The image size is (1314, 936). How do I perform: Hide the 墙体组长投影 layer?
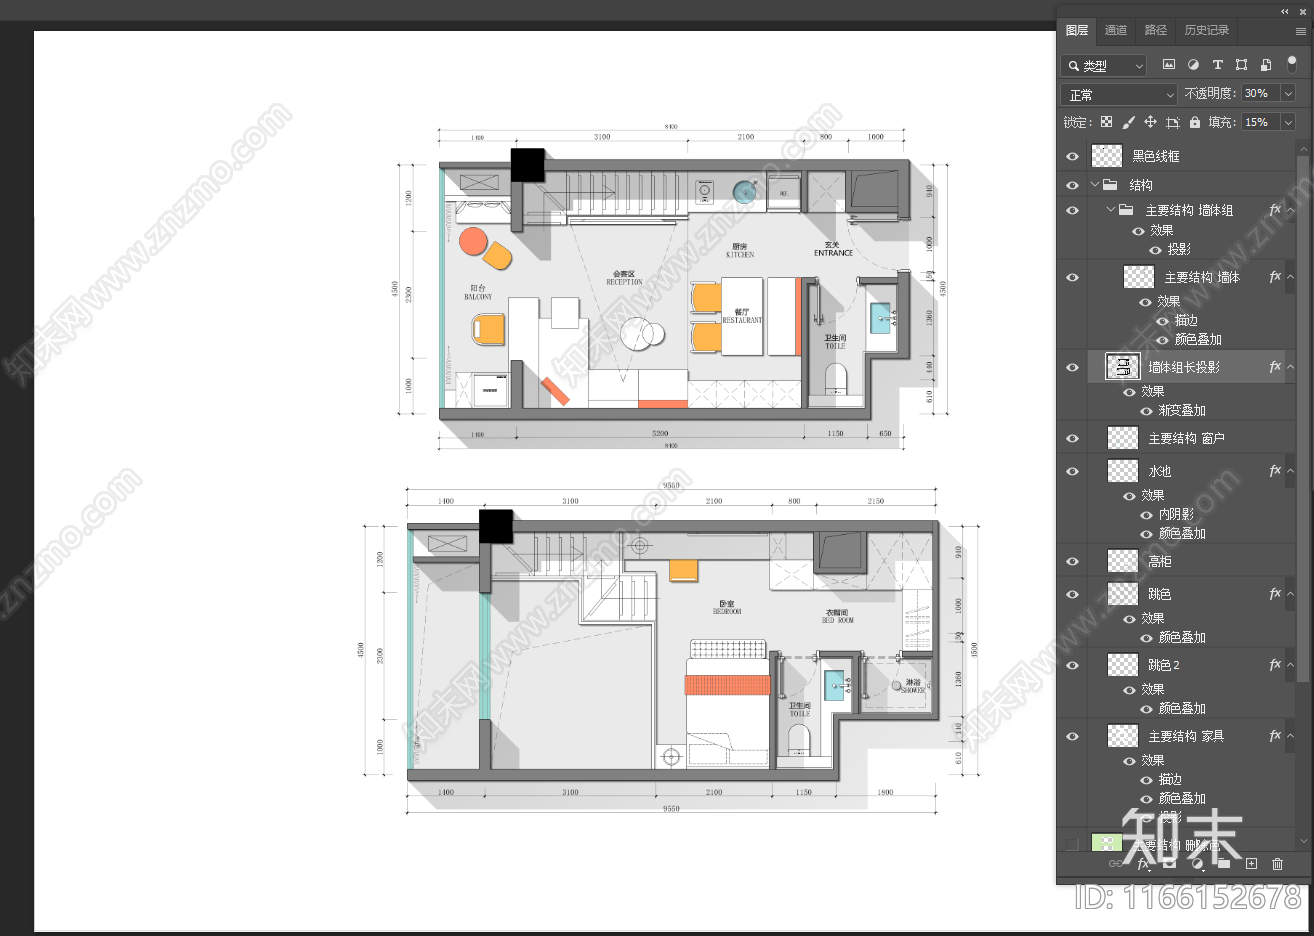(1073, 367)
